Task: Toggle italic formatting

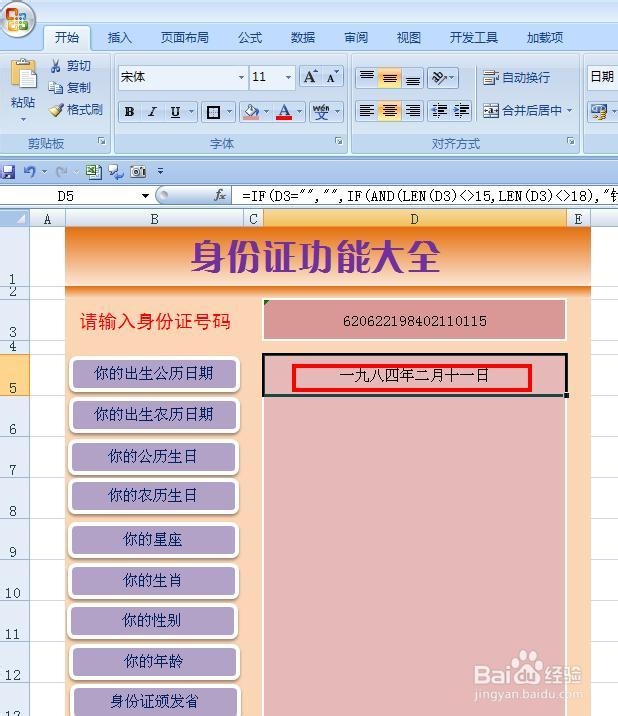Action: coord(152,112)
